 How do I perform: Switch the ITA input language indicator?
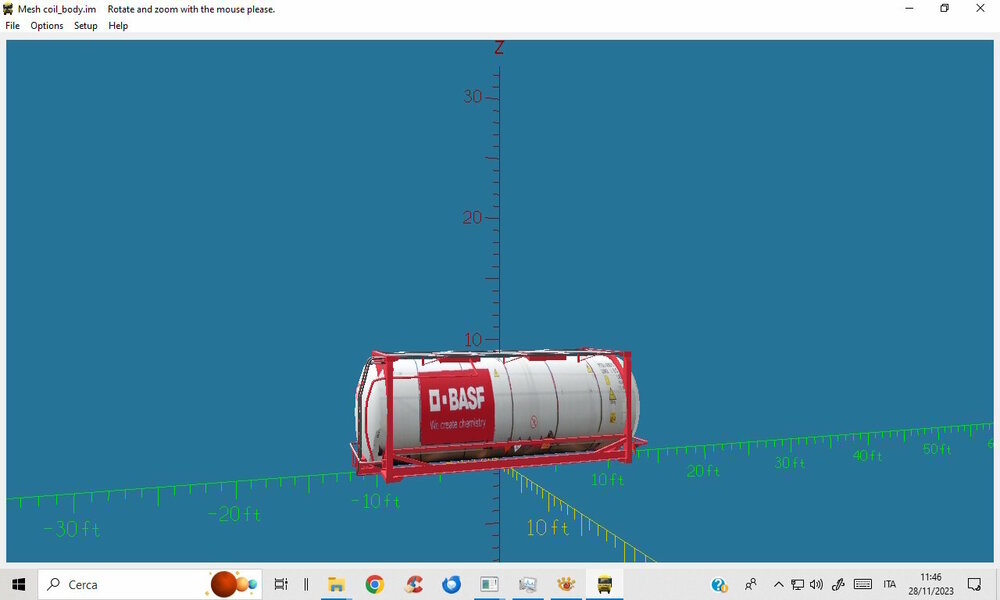[890, 584]
